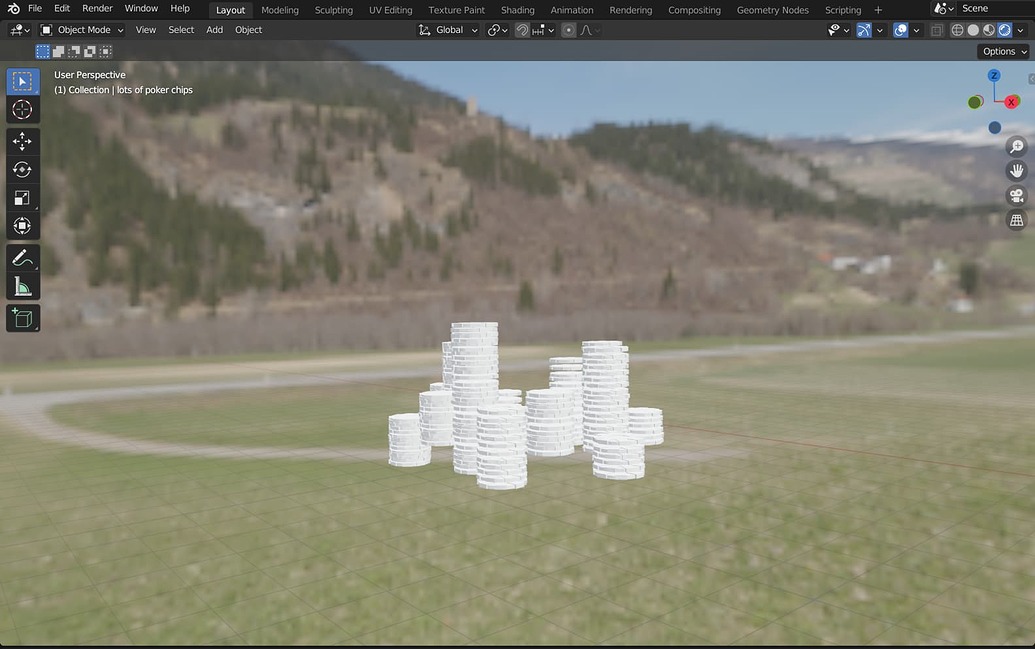Choose the Move tool

click(22, 141)
